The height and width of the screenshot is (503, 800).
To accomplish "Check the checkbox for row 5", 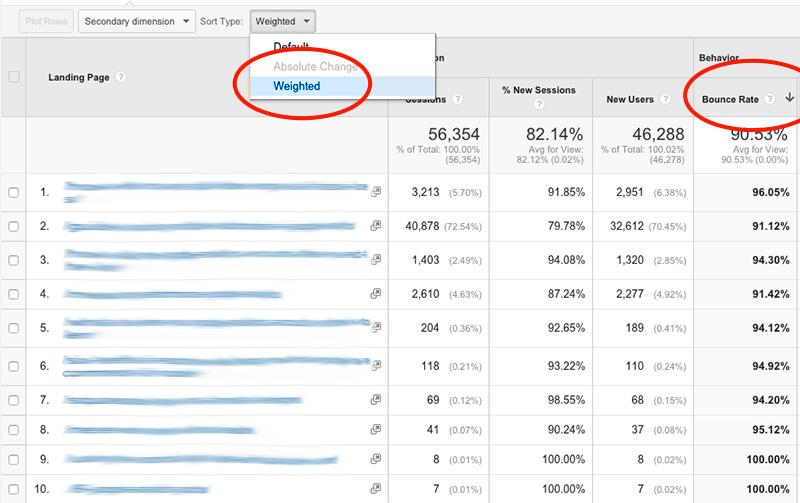I will click(14, 328).
